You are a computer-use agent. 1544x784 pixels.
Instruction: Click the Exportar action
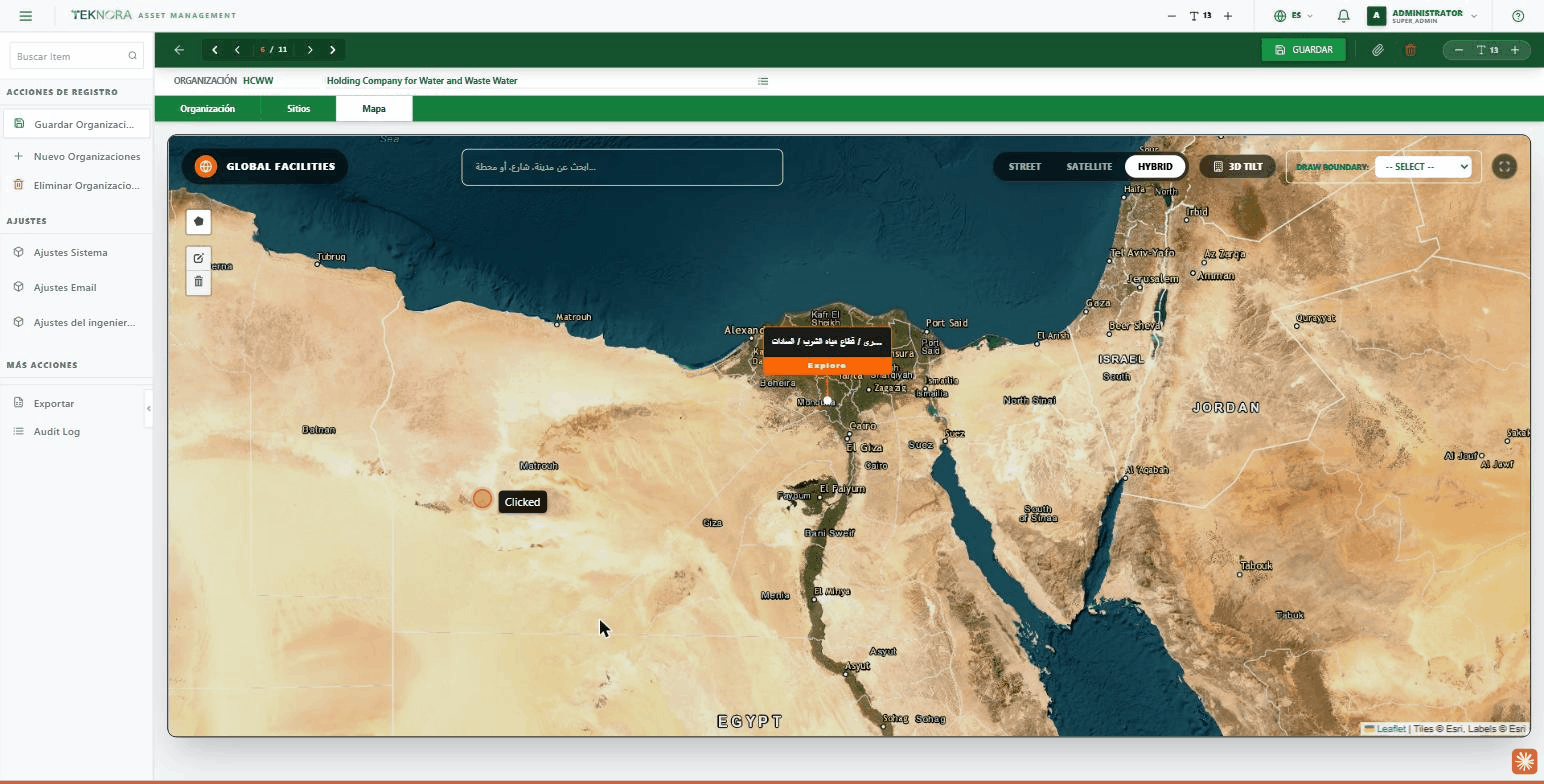[x=54, y=403]
